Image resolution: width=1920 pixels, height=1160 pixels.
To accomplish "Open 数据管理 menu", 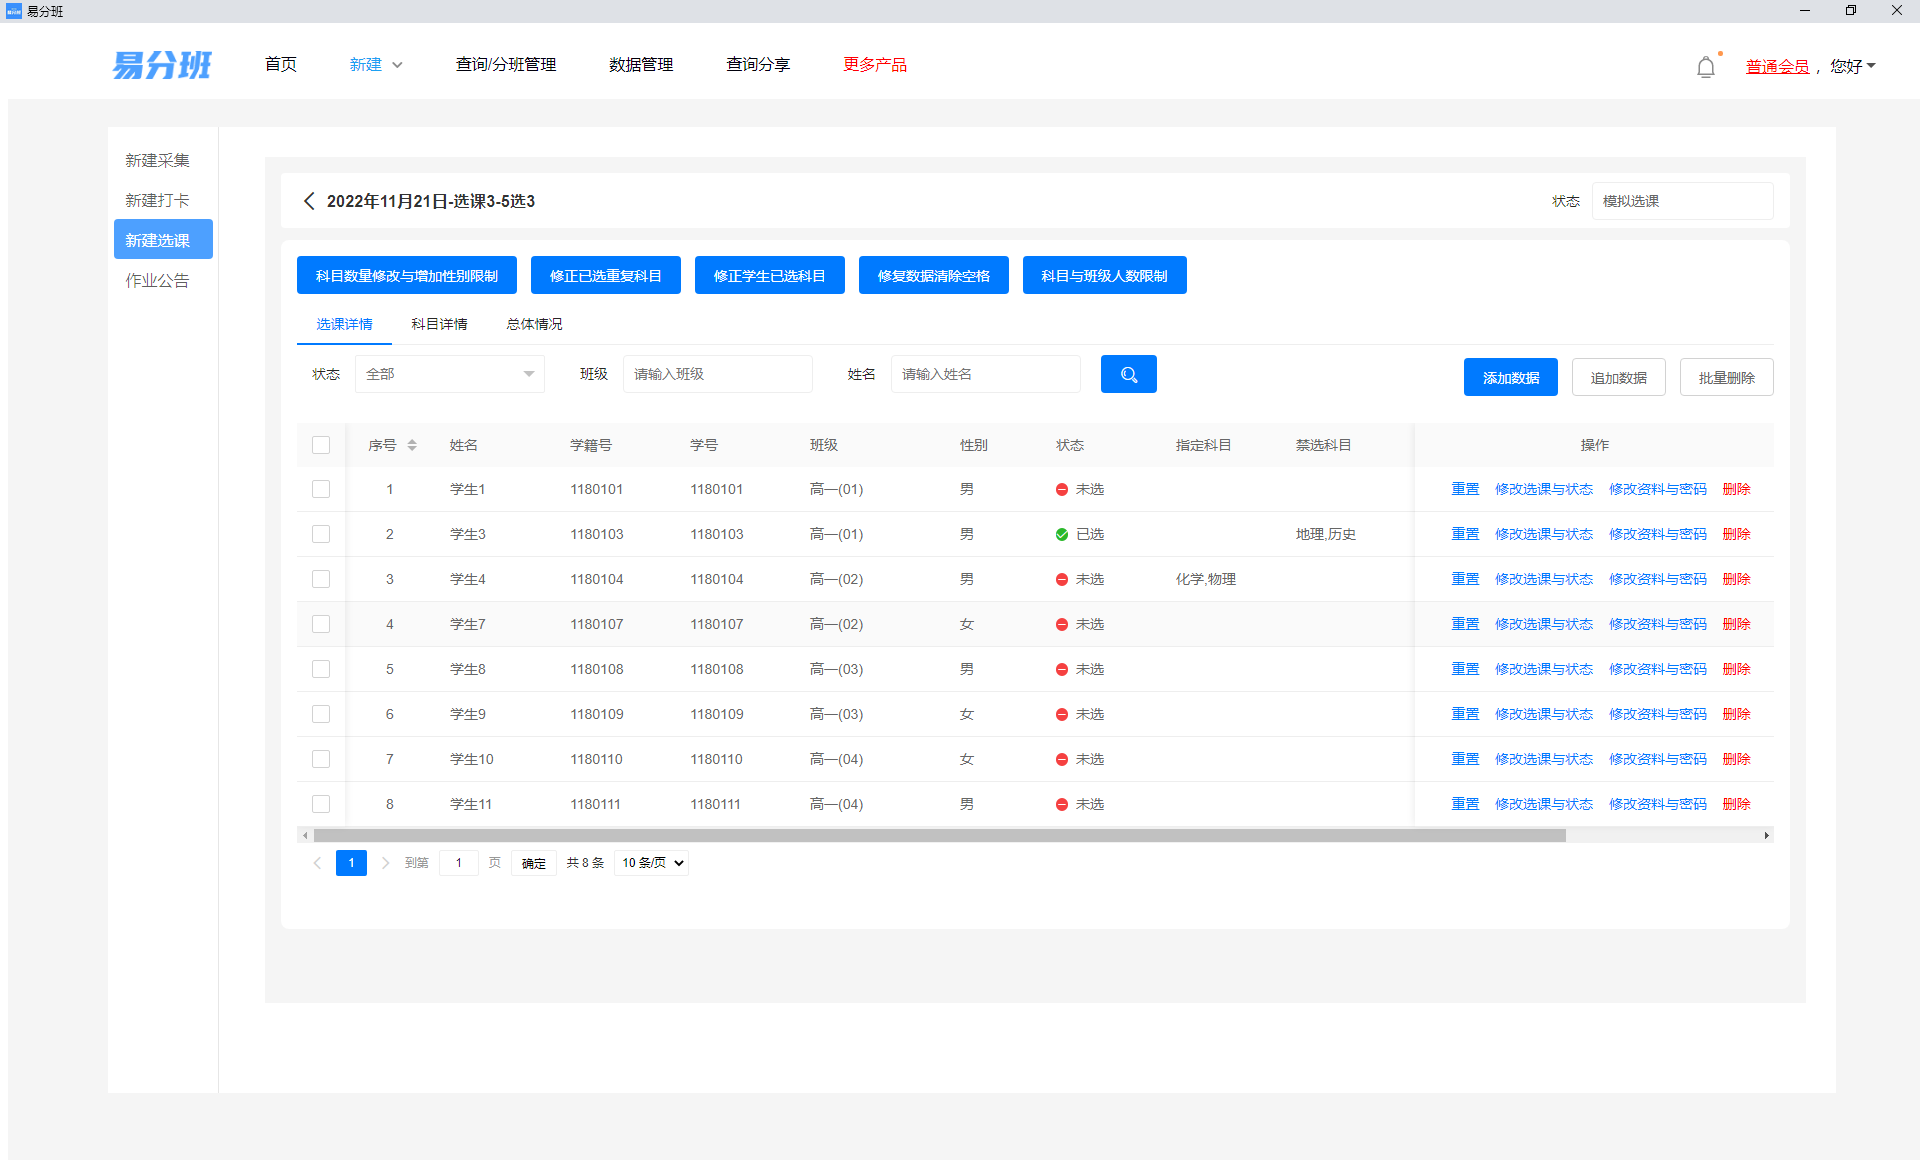I will tap(641, 65).
